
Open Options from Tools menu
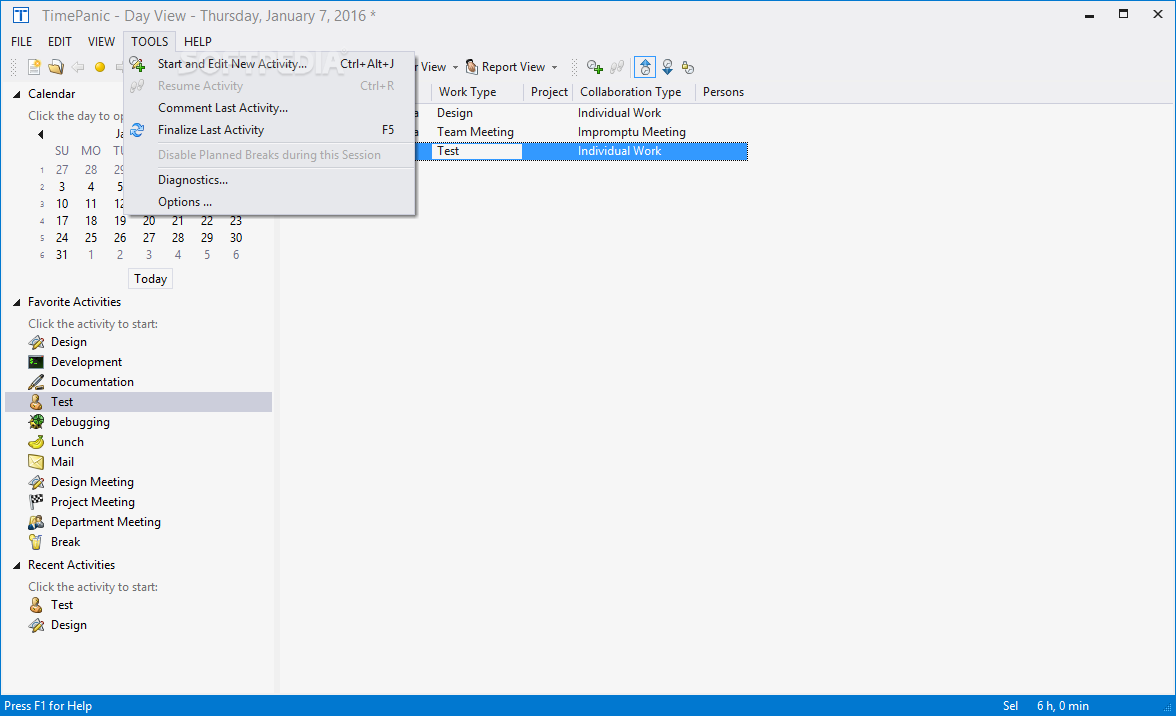tap(270, 202)
